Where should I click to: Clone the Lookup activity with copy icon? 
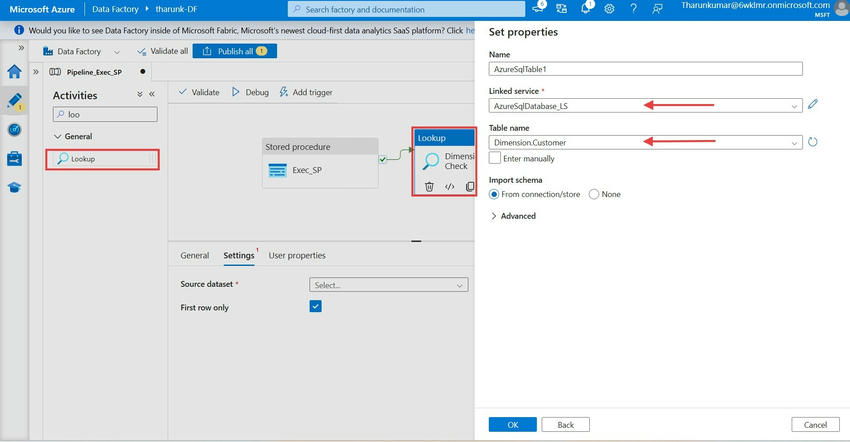pyautogui.click(x=469, y=187)
